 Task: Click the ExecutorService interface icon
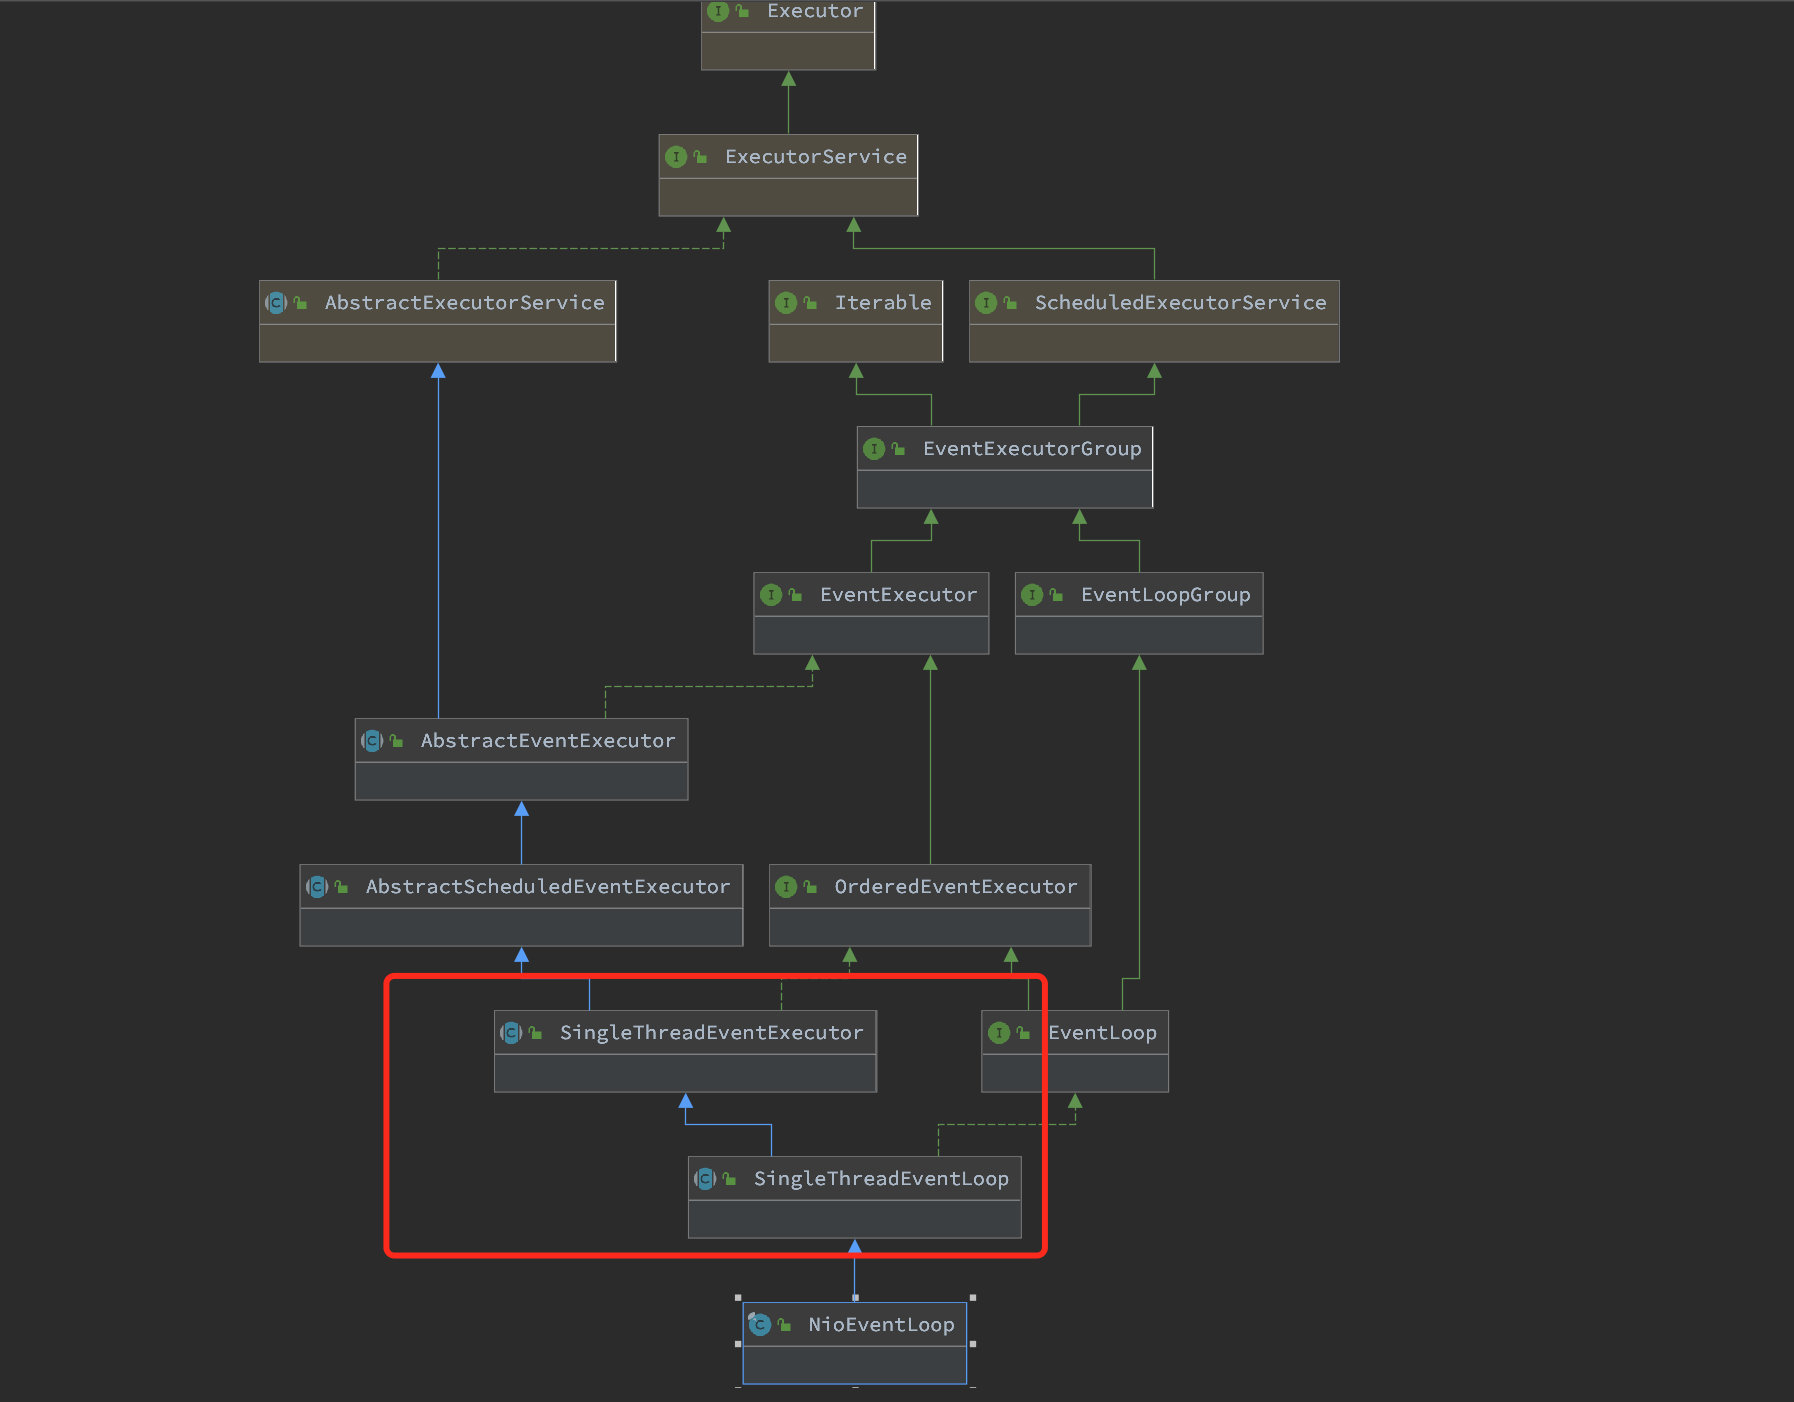point(676,157)
